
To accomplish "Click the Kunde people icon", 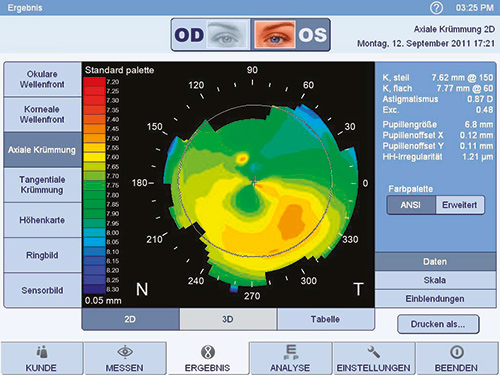I will (42, 352).
